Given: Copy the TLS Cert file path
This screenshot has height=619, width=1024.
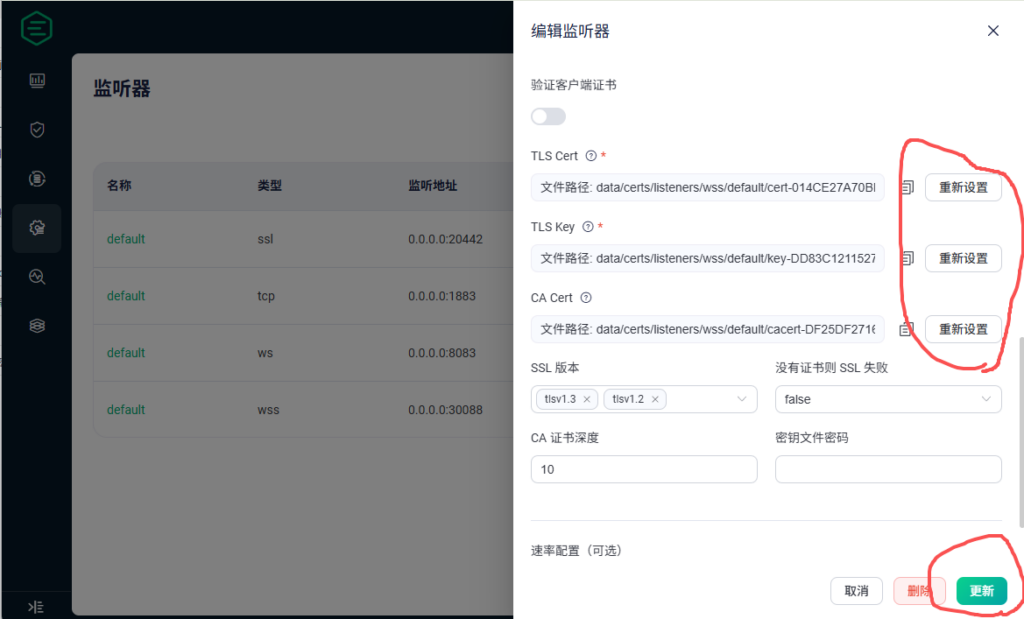Looking at the screenshot, I should pyautogui.click(x=906, y=187).
